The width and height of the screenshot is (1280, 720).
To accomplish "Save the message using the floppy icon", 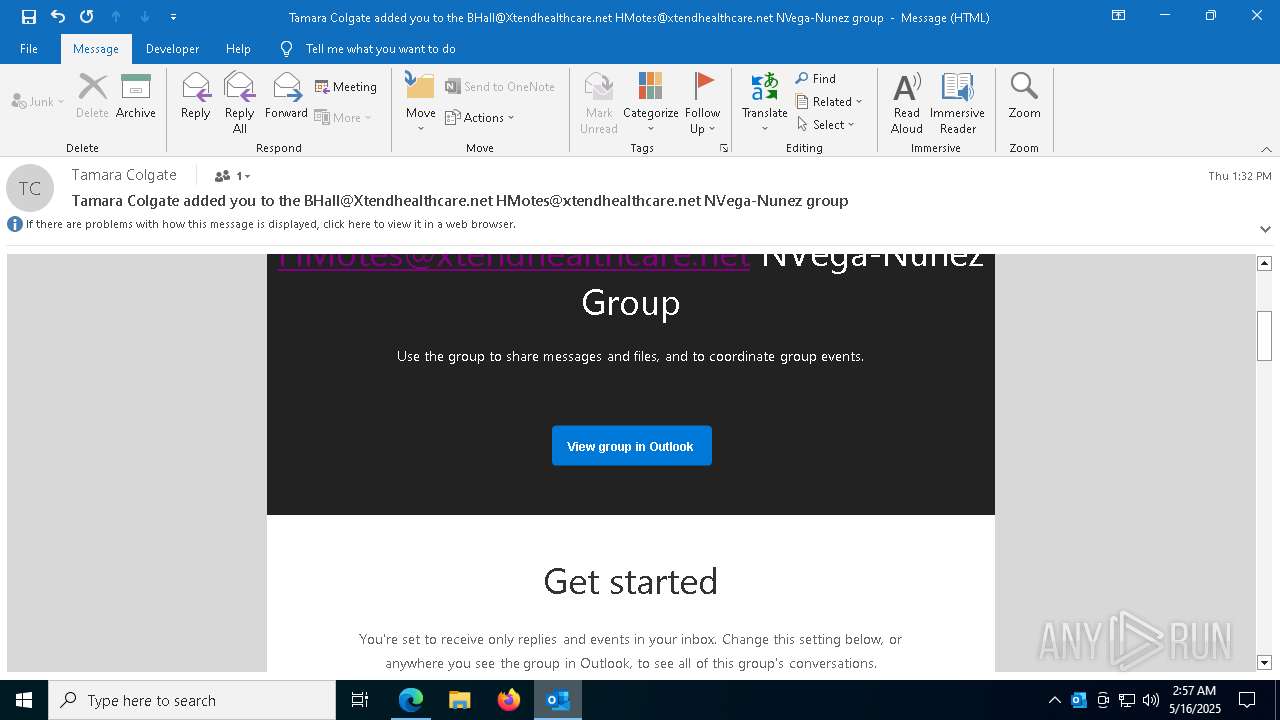I will pos(29,17).
